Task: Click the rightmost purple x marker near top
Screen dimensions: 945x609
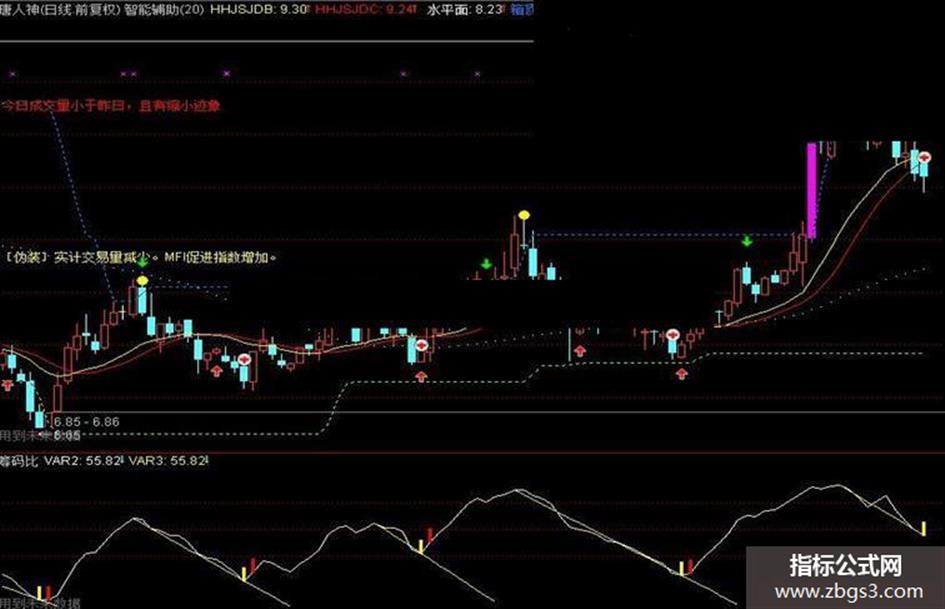Action: tap(477, 74)
